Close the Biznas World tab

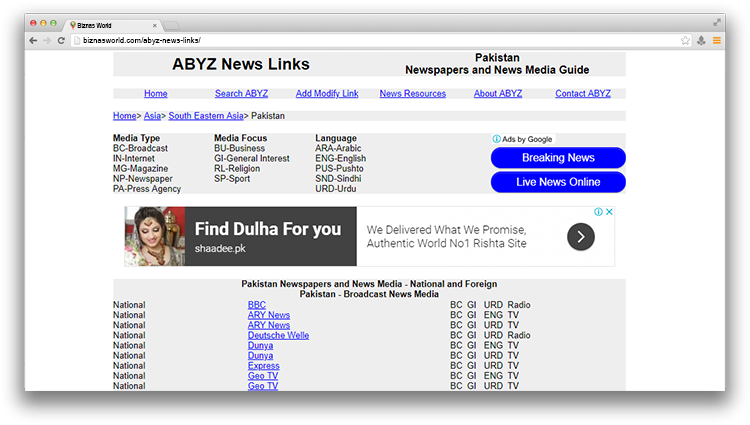click(x=154, y=25)
